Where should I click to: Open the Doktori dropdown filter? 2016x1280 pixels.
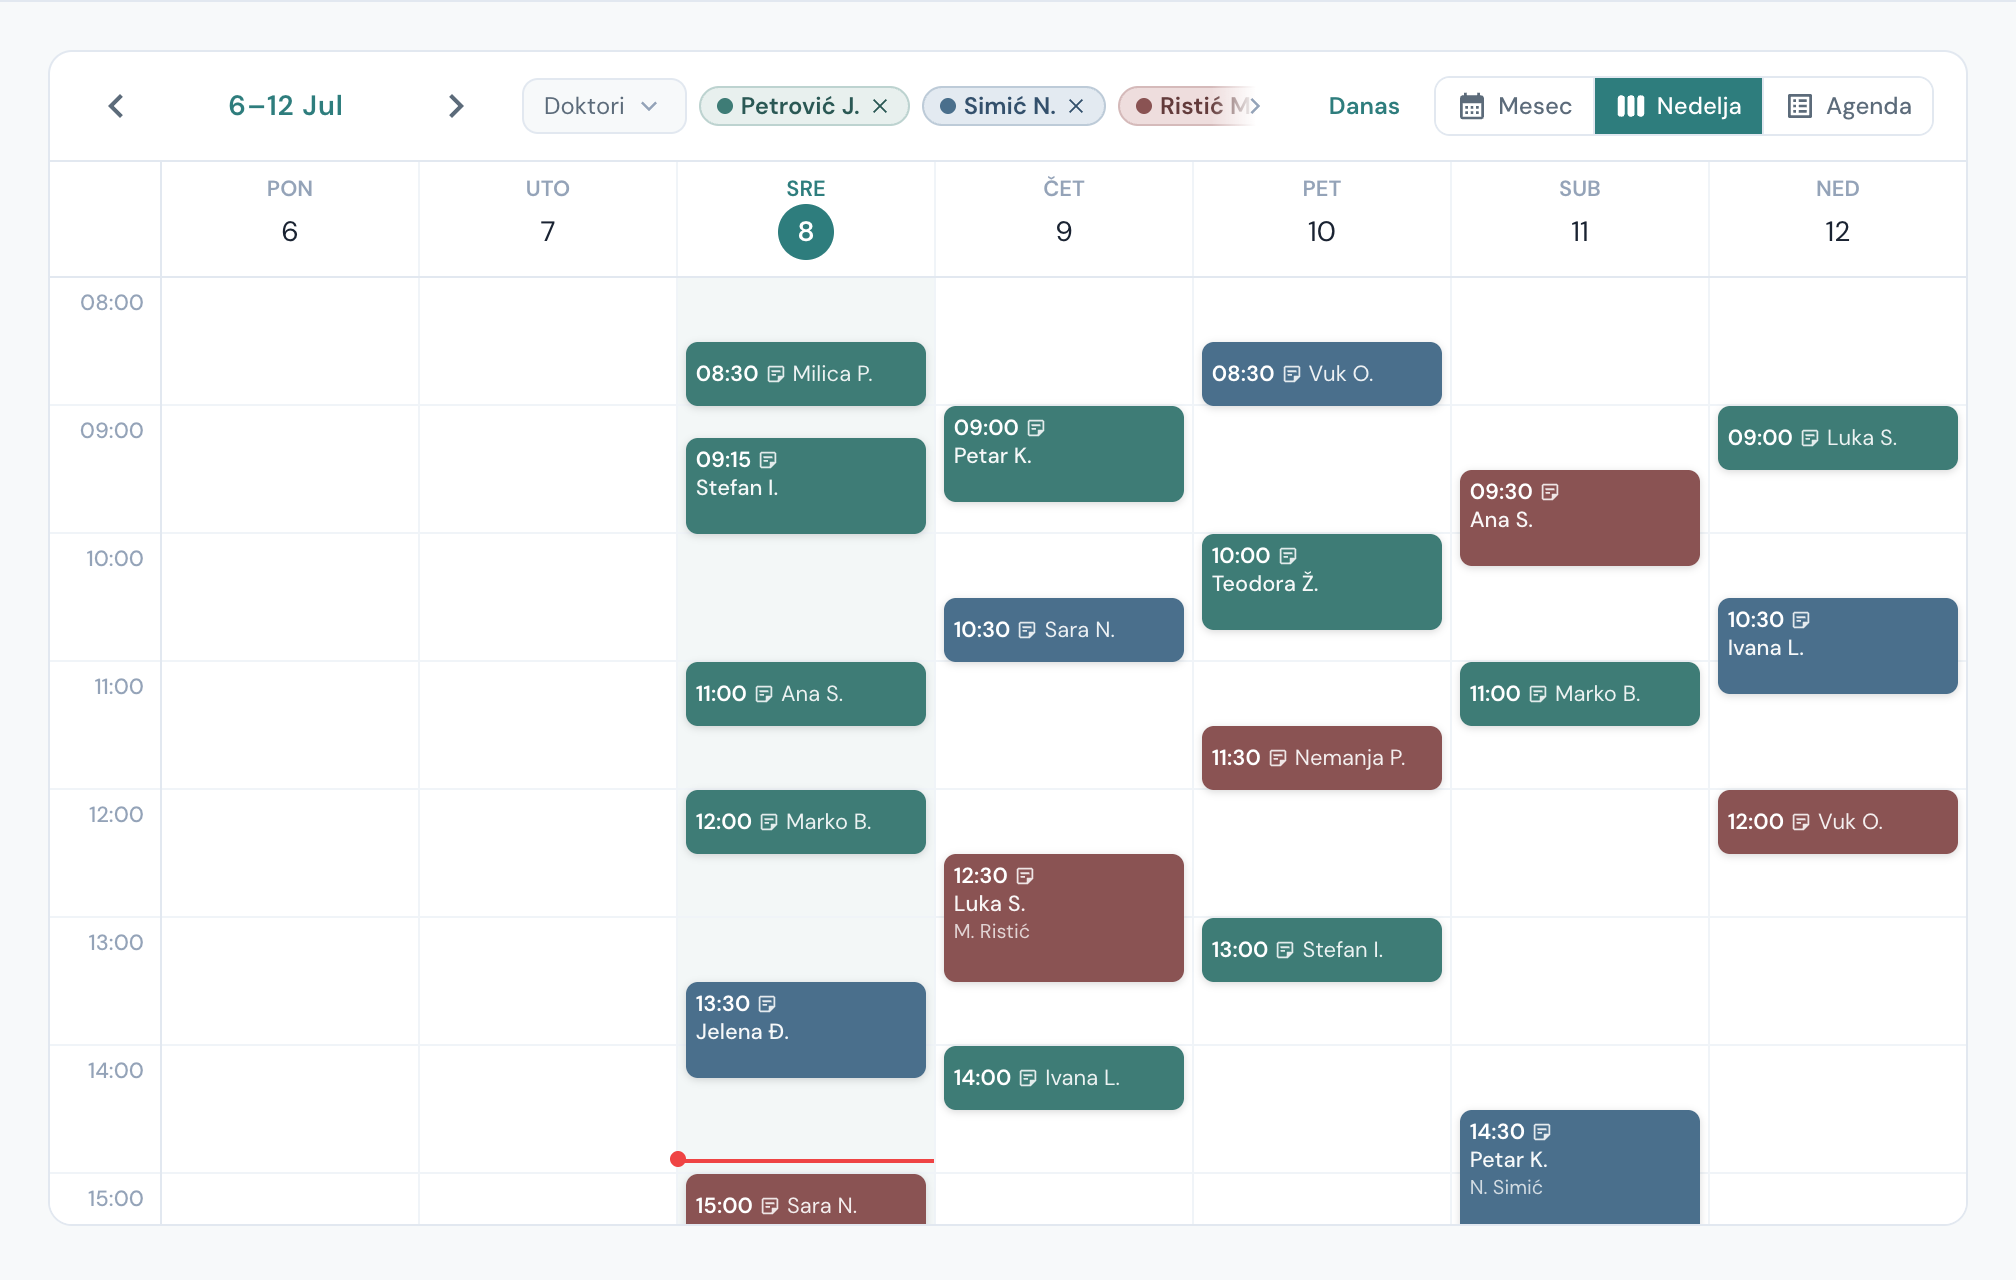click(x=603, y=106)
